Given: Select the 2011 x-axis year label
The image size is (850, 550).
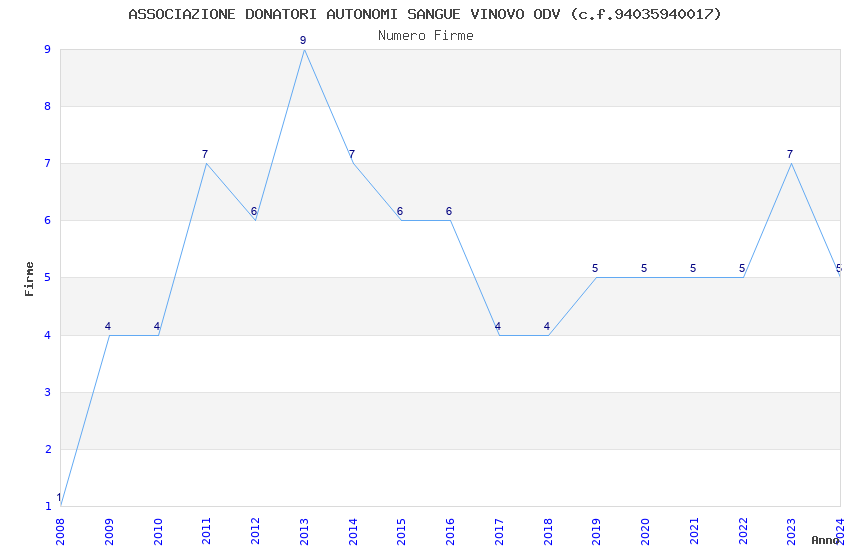Looking at the screenshot, I should [207, 531].
